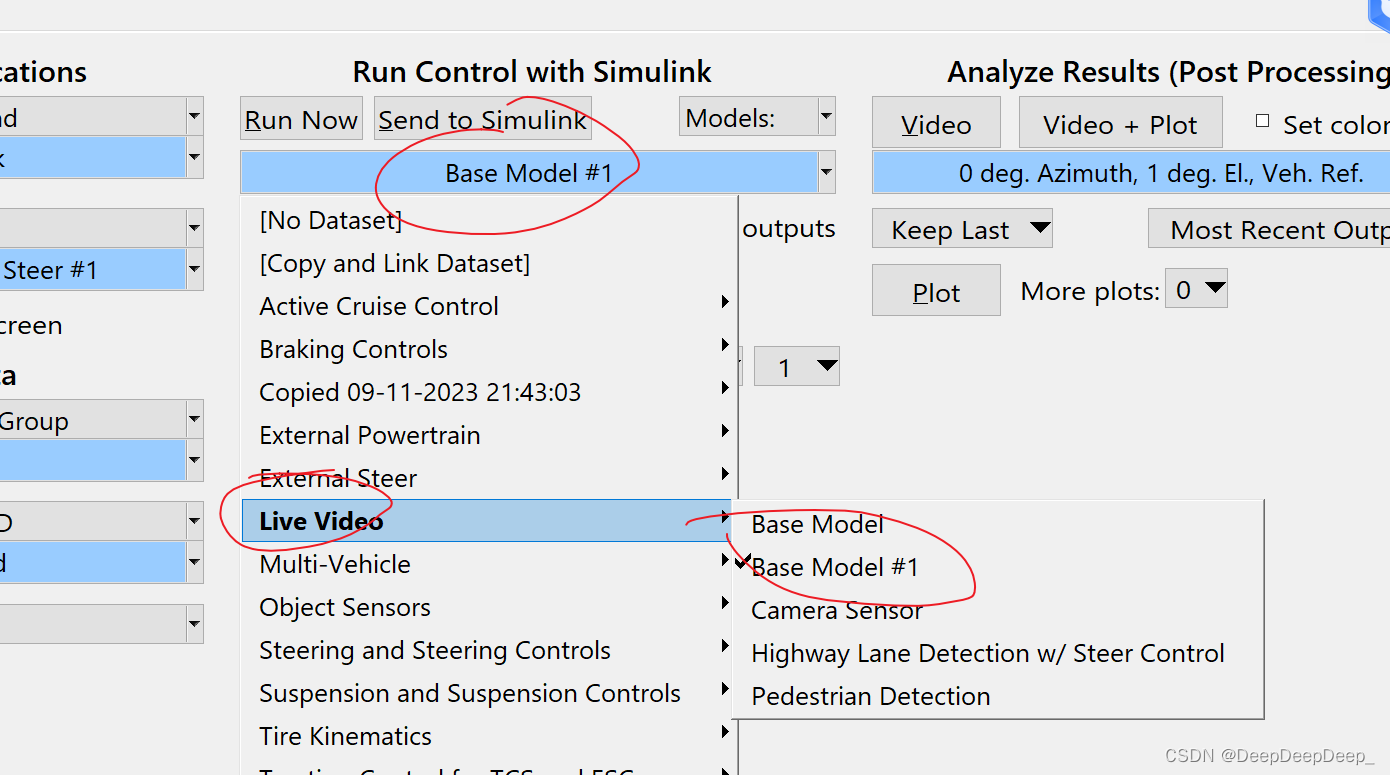
Task: Expand the Braking Controls submenu
Action: 353,349
